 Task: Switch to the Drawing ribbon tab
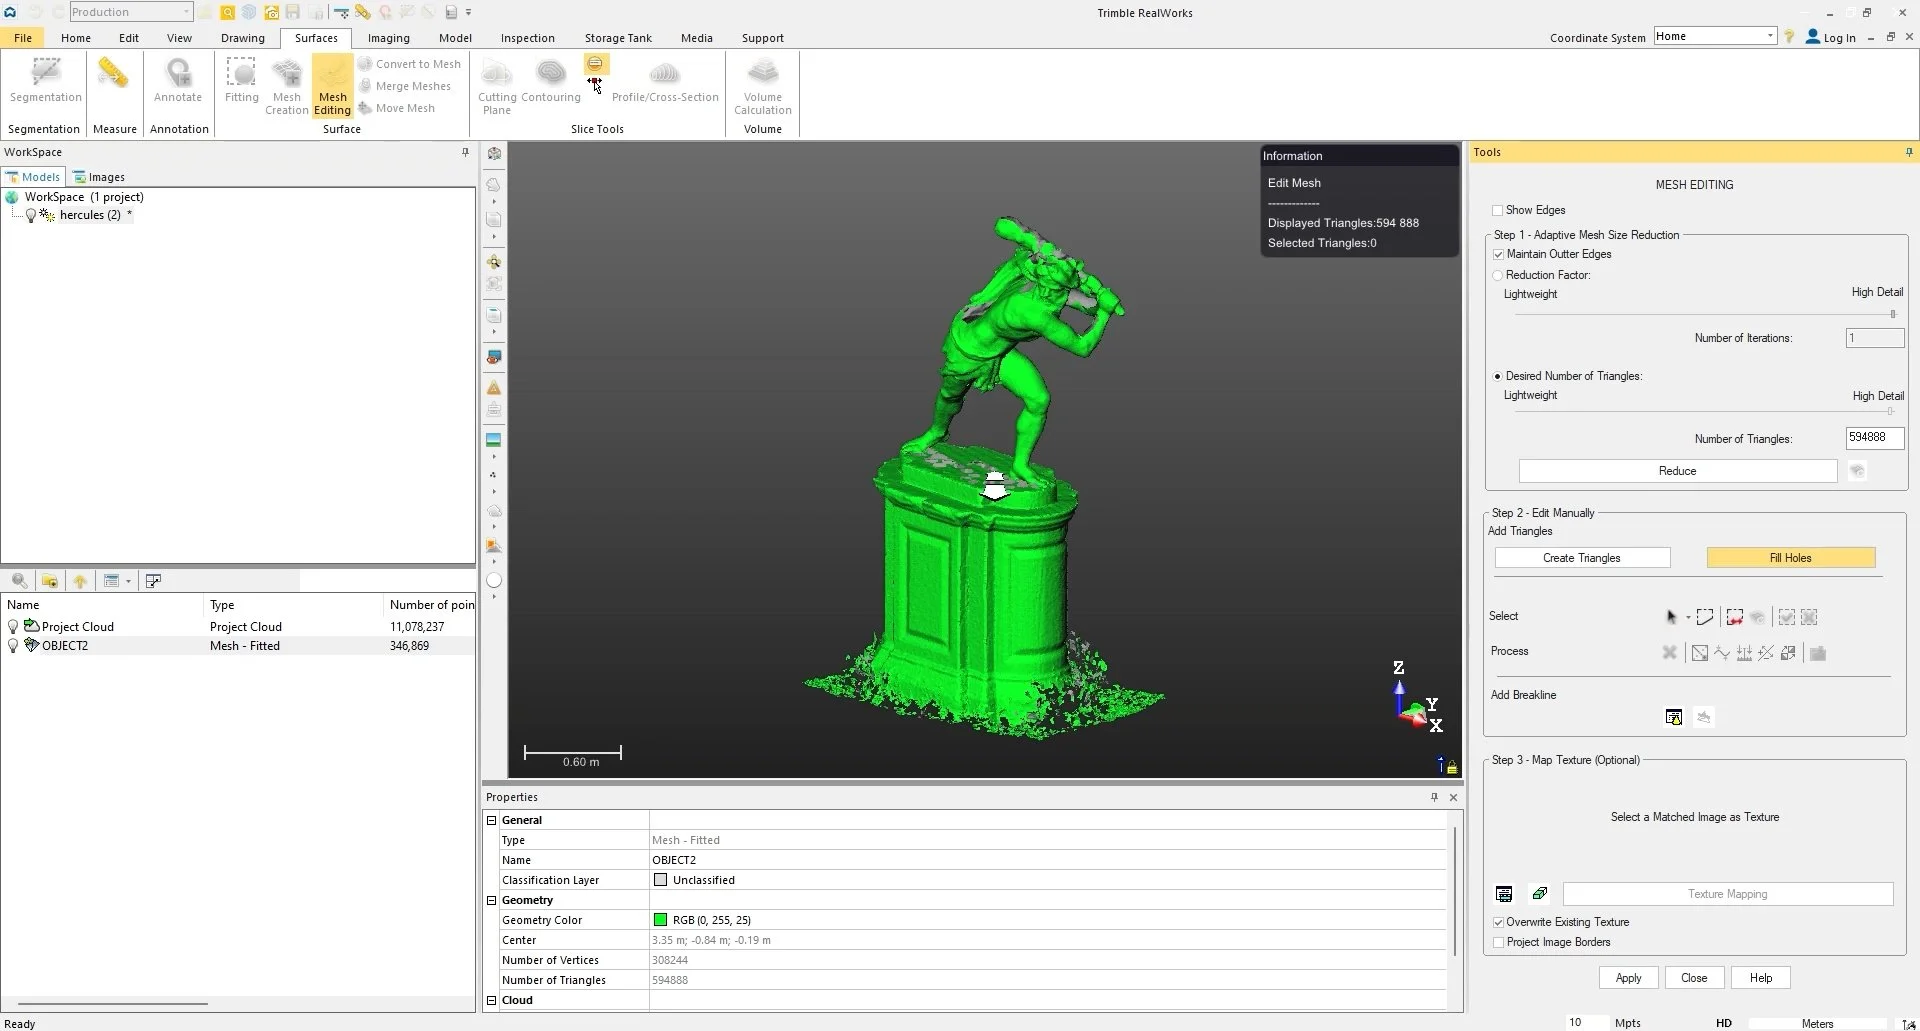[243, 38]
